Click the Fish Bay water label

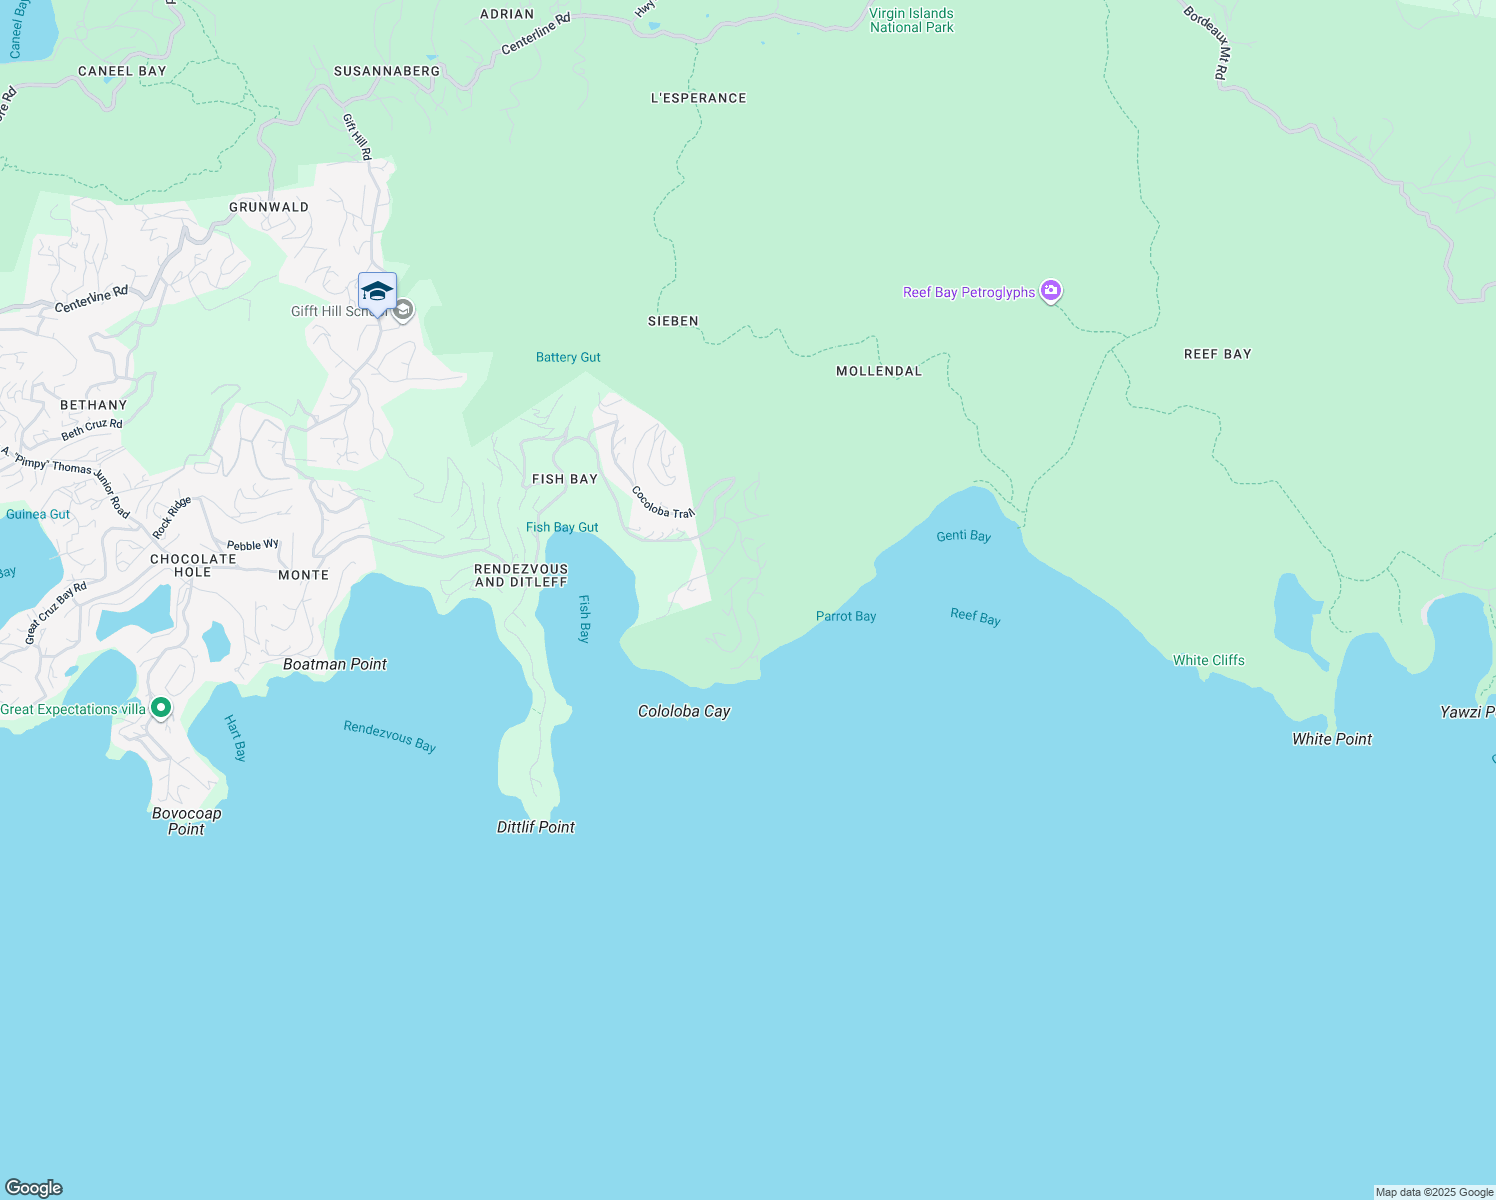coord(585,618)
